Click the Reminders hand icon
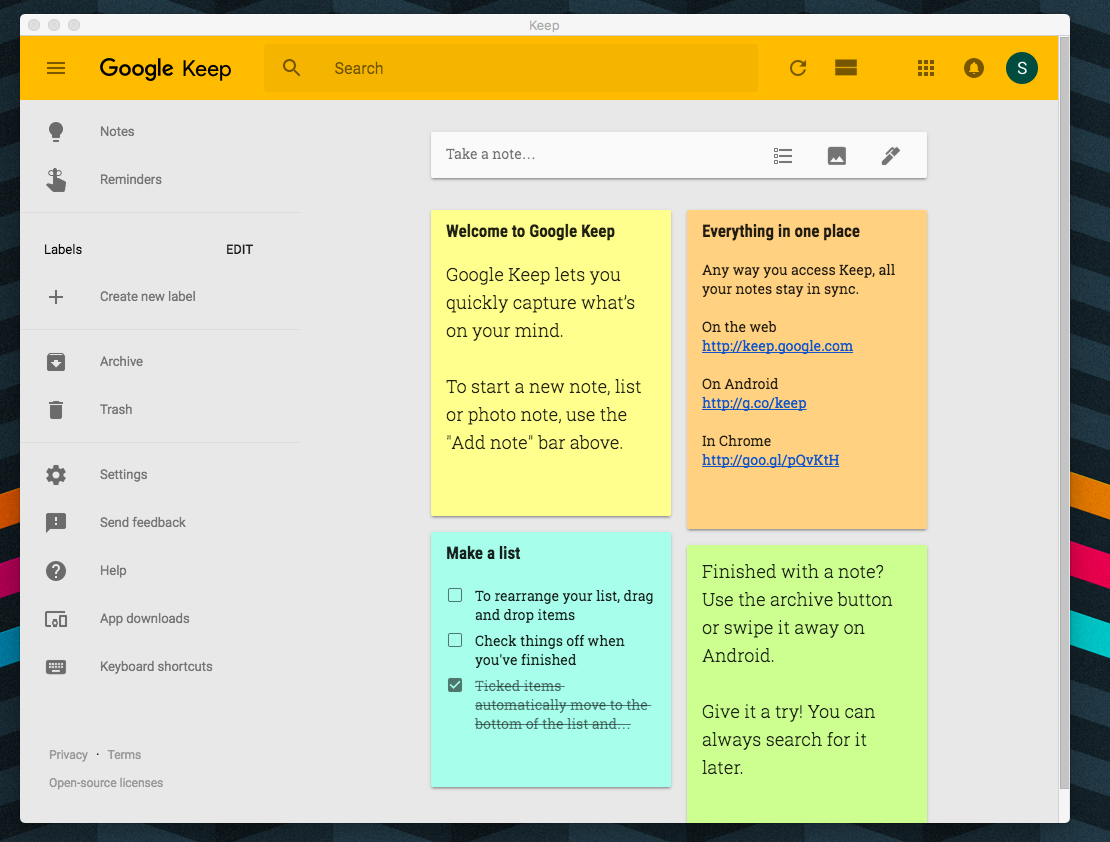The height and width of the screenshot is (842, 1110). 56,180
